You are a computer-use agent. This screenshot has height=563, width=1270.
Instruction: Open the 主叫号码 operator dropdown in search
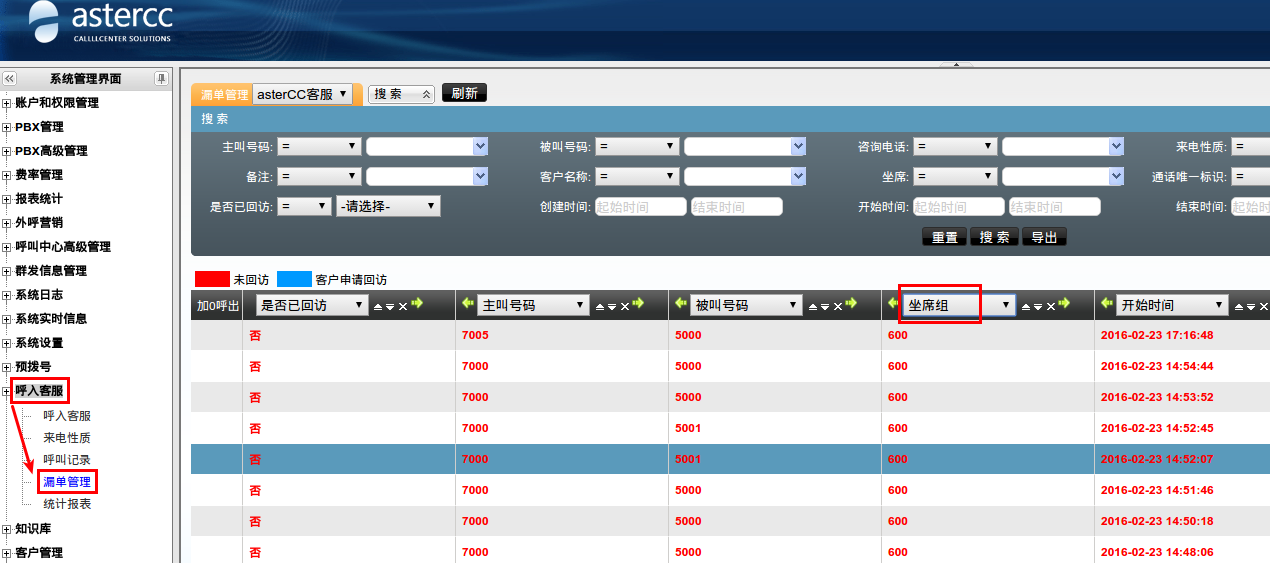(319, 147)
